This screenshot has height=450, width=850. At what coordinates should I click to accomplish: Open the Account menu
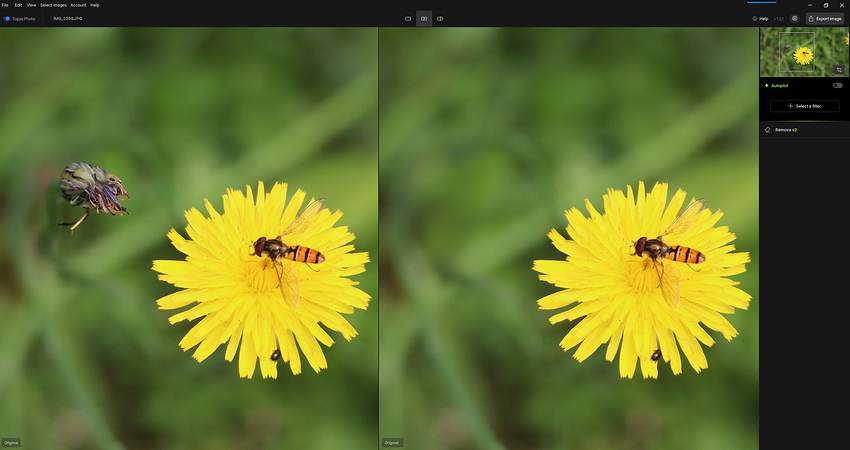pos(78,5)
